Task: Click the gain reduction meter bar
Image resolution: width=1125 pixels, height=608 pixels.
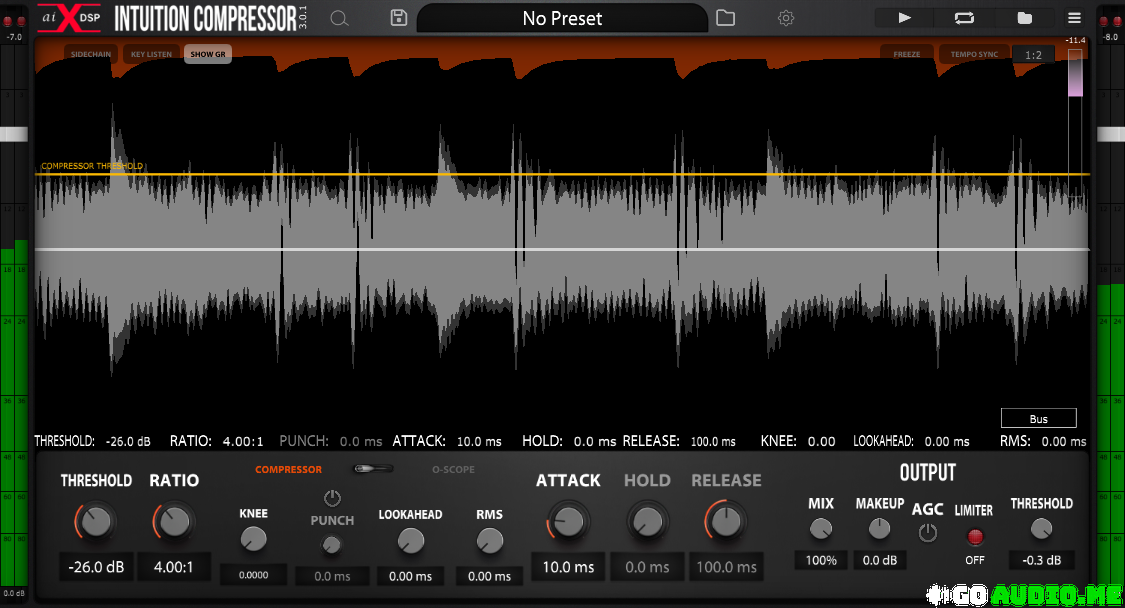Action: click(1075, 122)
